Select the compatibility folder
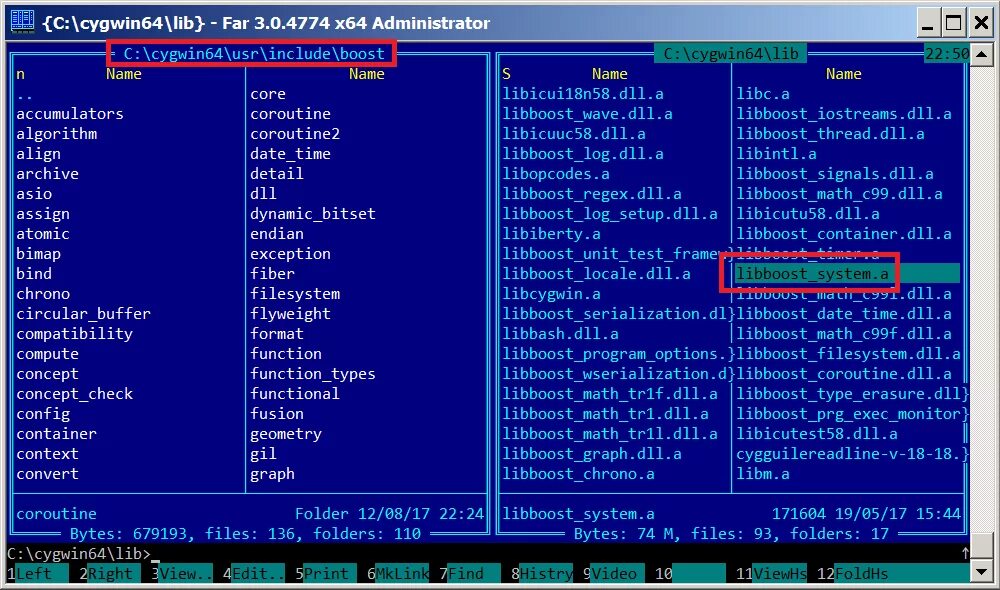 pyautogui.click(x=75, y=334)
